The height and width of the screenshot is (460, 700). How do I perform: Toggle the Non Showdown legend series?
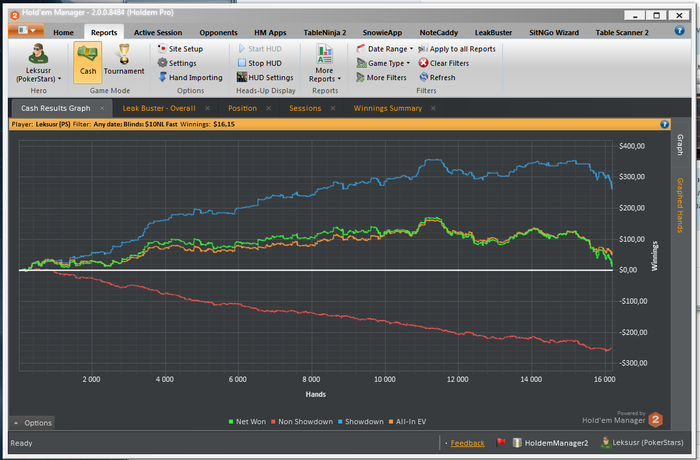302,422
